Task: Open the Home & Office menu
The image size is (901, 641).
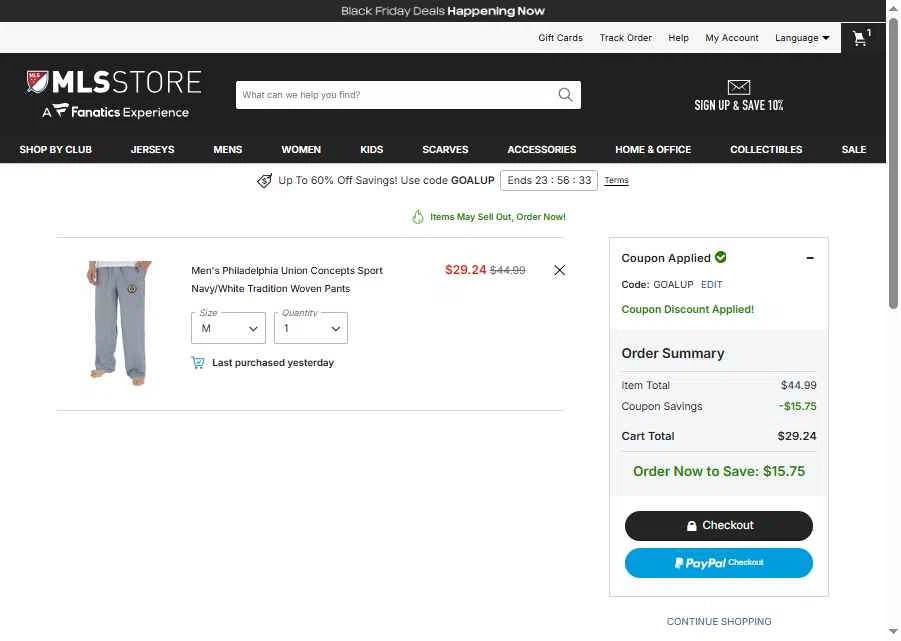Action: click(x=653, y=149)
